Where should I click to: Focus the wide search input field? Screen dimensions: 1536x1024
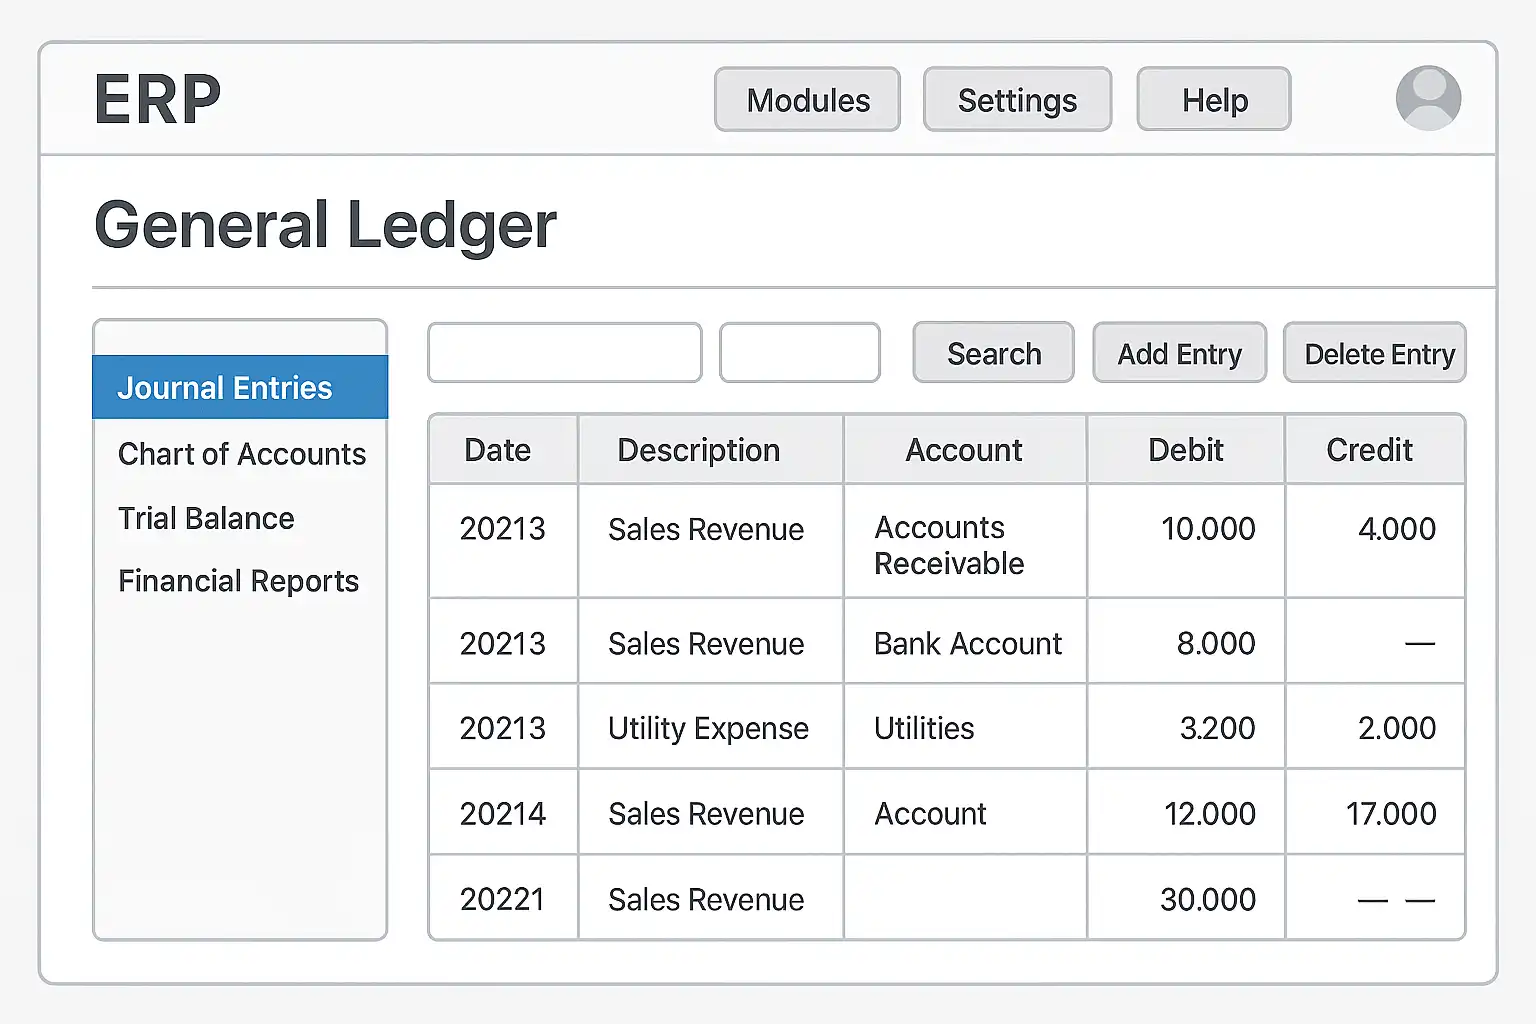(565, 353)
